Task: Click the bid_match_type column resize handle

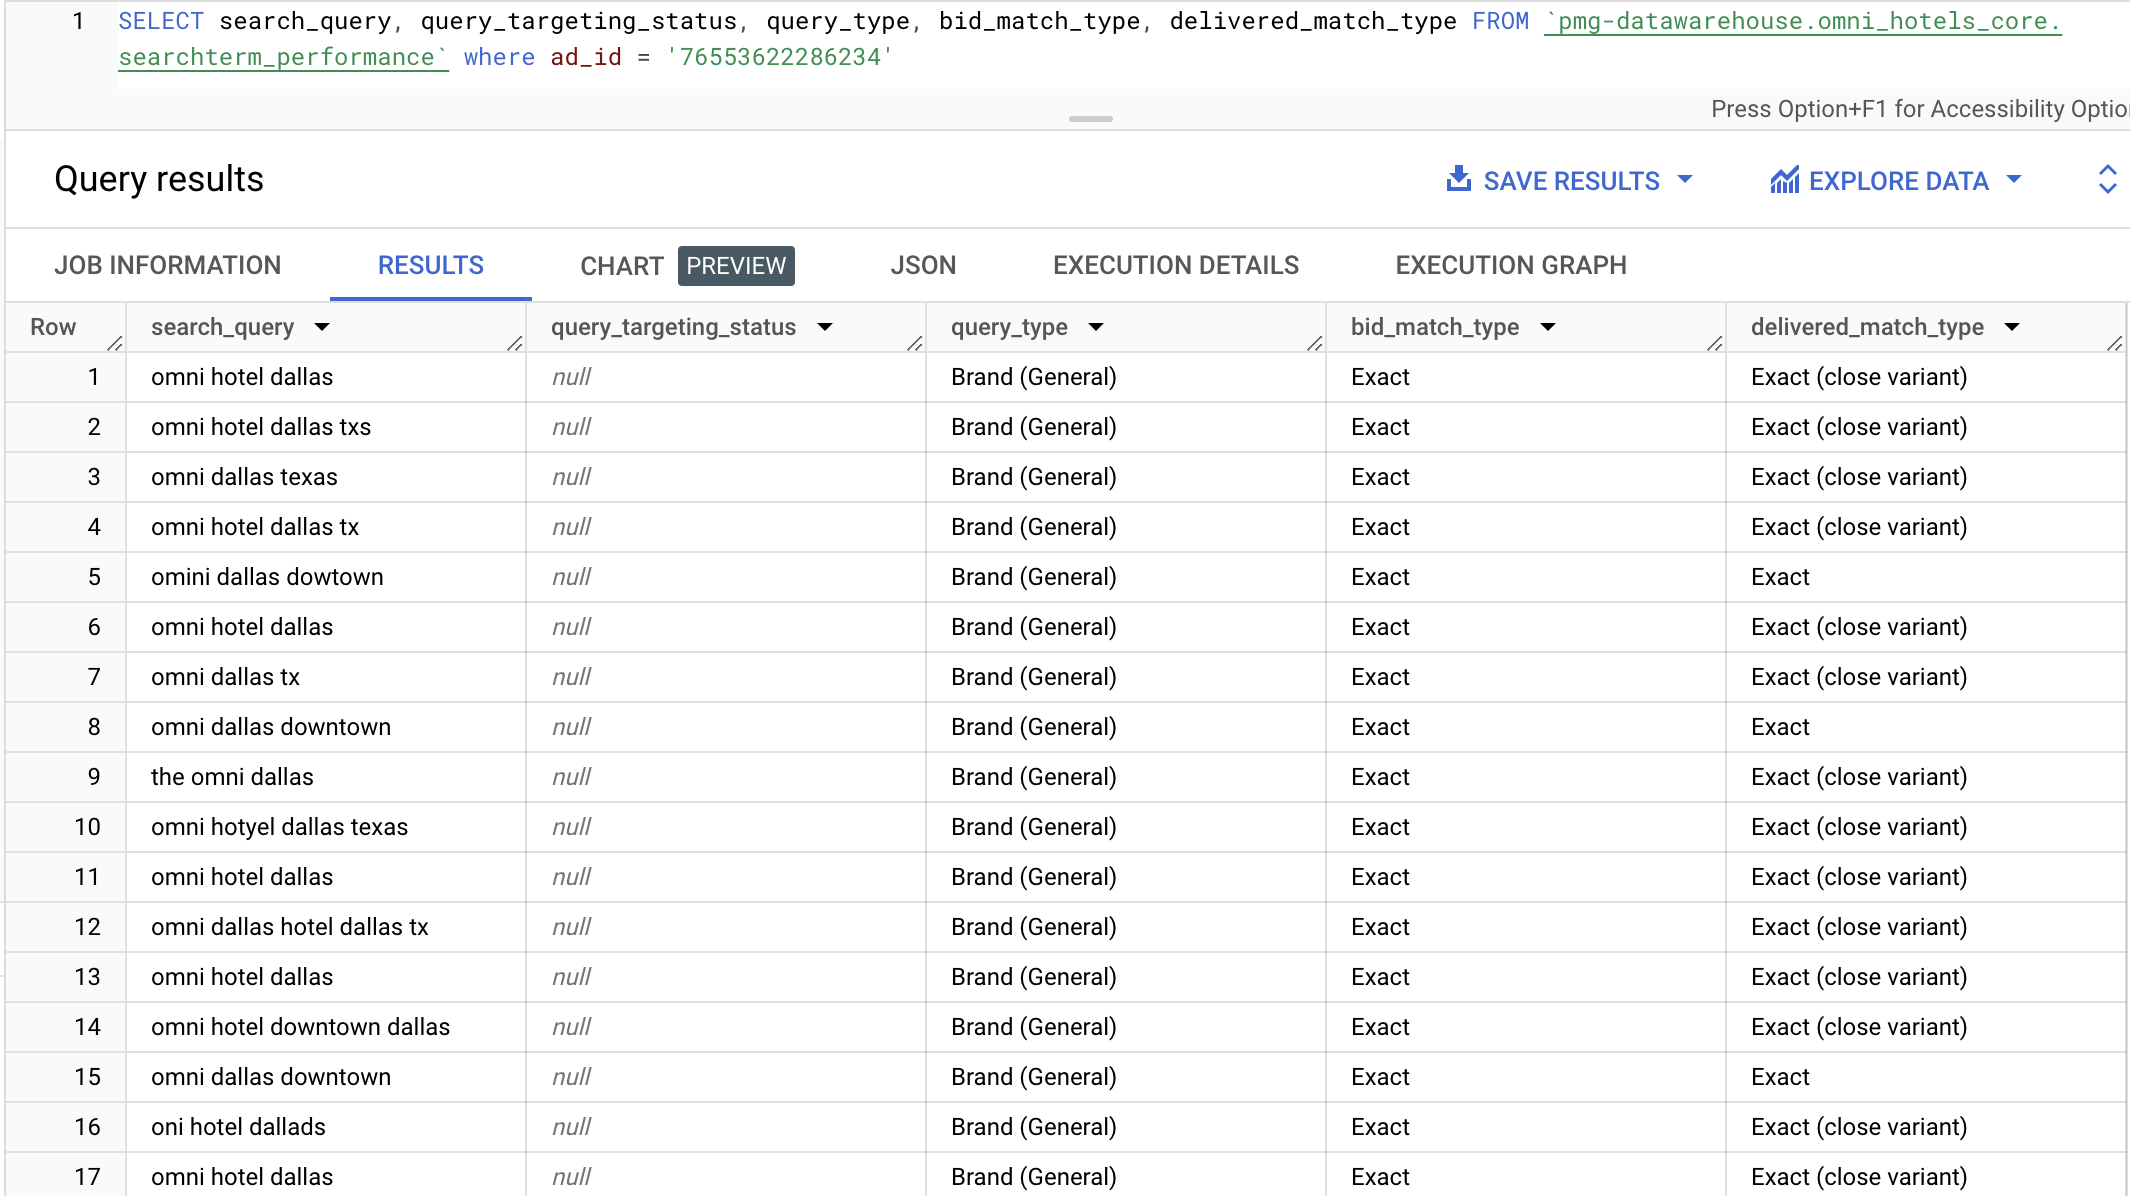Action: point(1715,343)
